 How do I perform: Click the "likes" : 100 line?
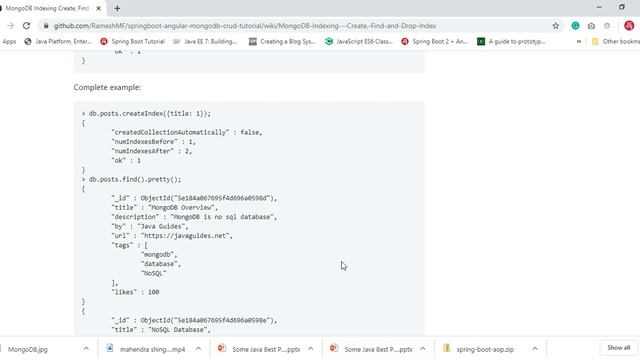(x=135, y=292)
